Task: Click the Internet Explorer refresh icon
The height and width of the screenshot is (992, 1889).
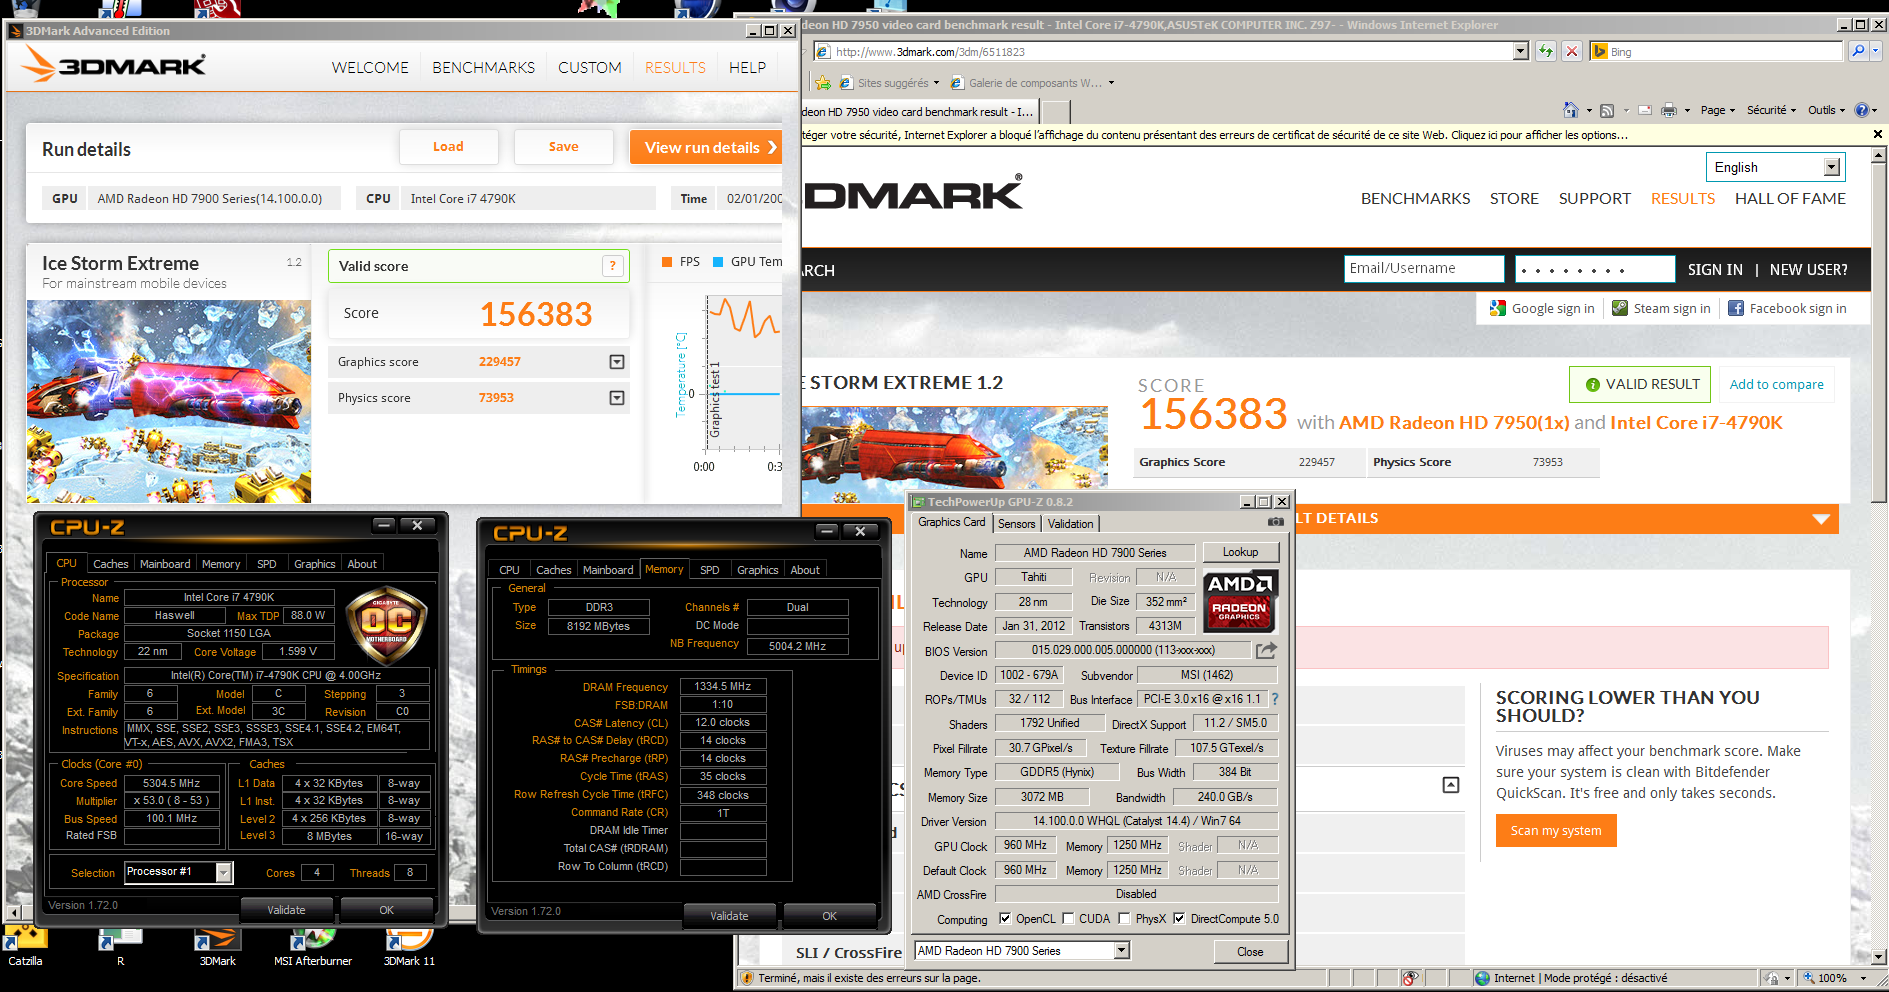Action: tap(1546, 51)
